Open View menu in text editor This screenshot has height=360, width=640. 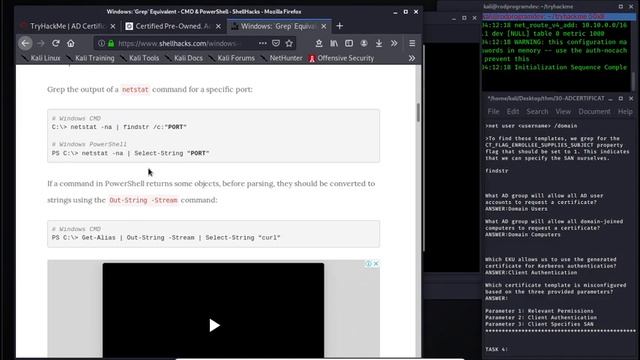tap(563, 111)
